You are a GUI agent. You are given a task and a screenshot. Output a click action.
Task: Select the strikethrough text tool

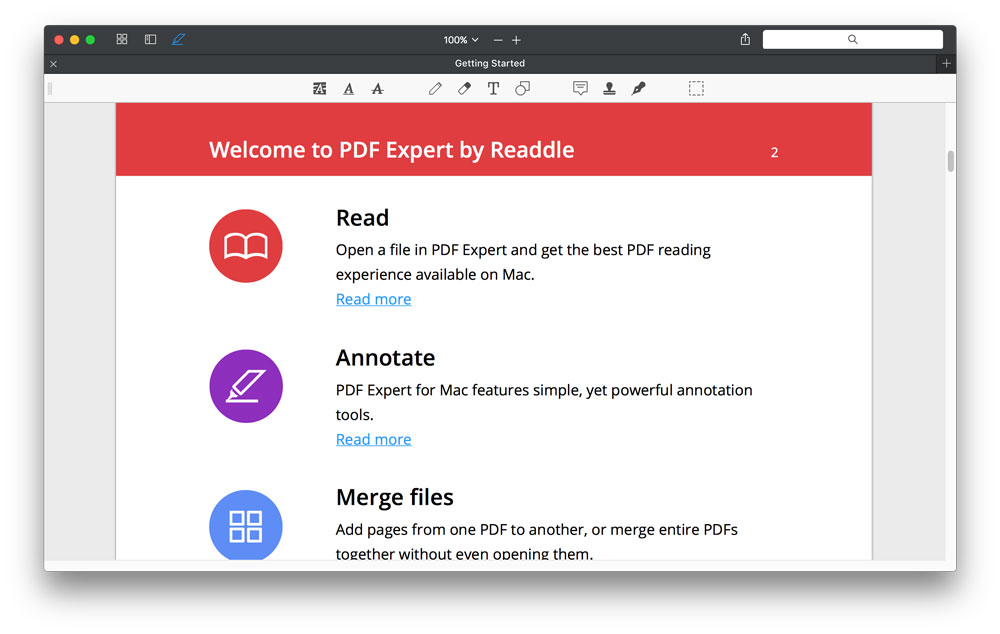click(378, 89)
